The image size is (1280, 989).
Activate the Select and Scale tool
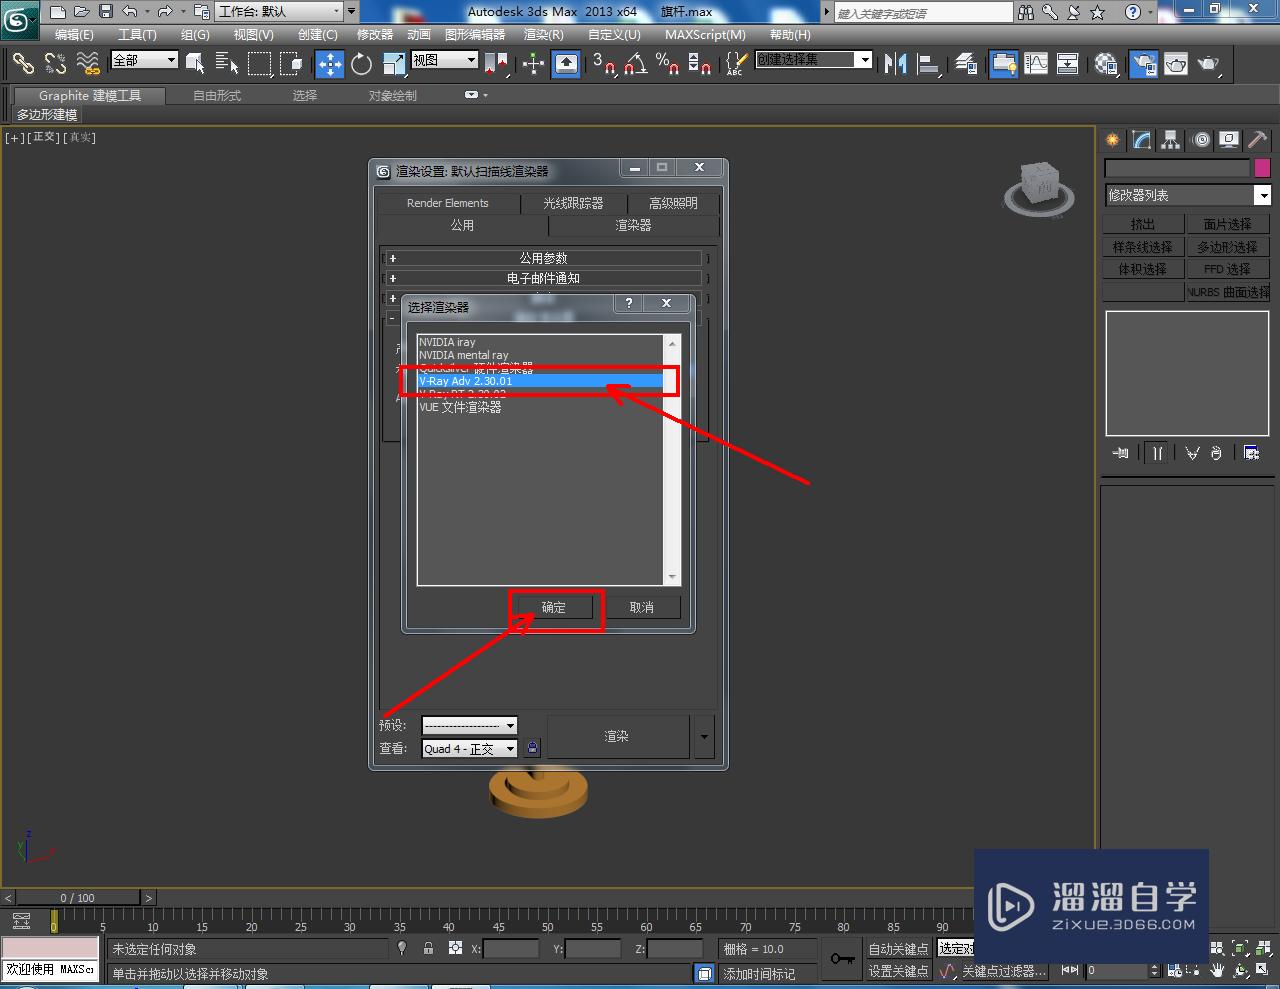pyautogui.click(x=394, y=64)
